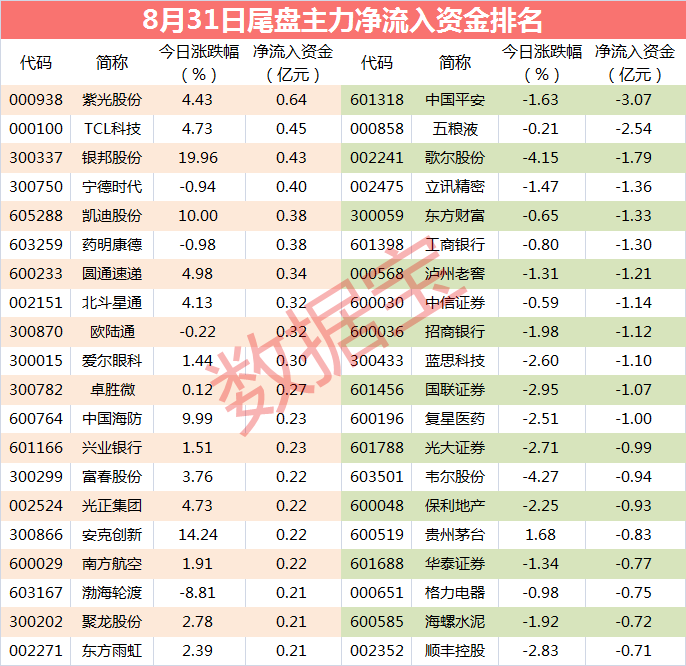Image resolution: width=686 pixels, height=666 pixels.
Task: Click the title 8月31日尾盘主力净流入资金排名
Action: click(342, 20)
